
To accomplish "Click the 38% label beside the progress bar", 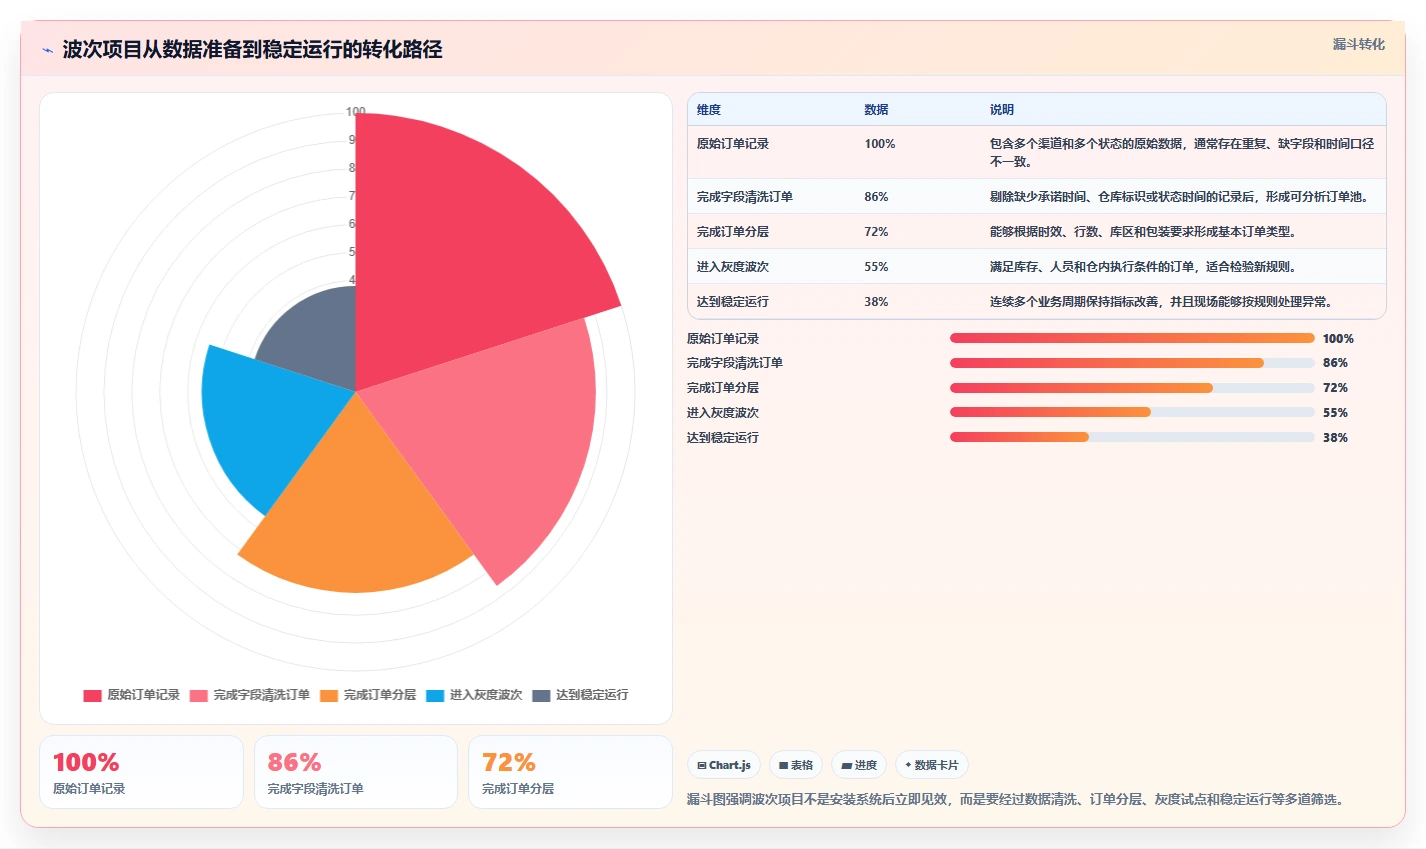I will click(x=1335, y=438).
